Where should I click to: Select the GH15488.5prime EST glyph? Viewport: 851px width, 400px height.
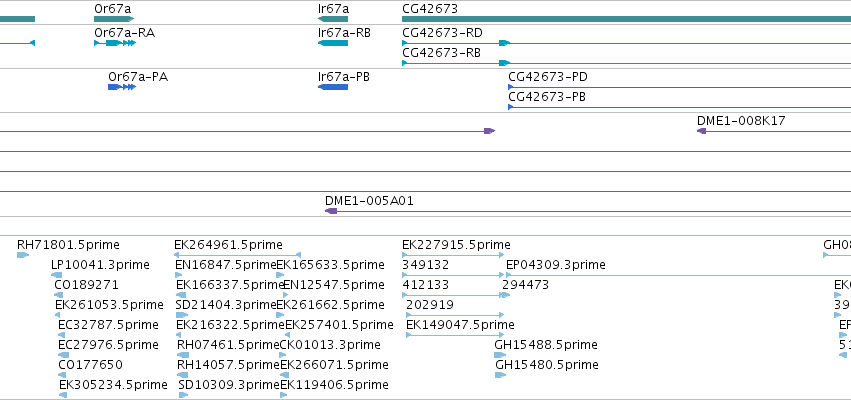click(x=500, y=355)
